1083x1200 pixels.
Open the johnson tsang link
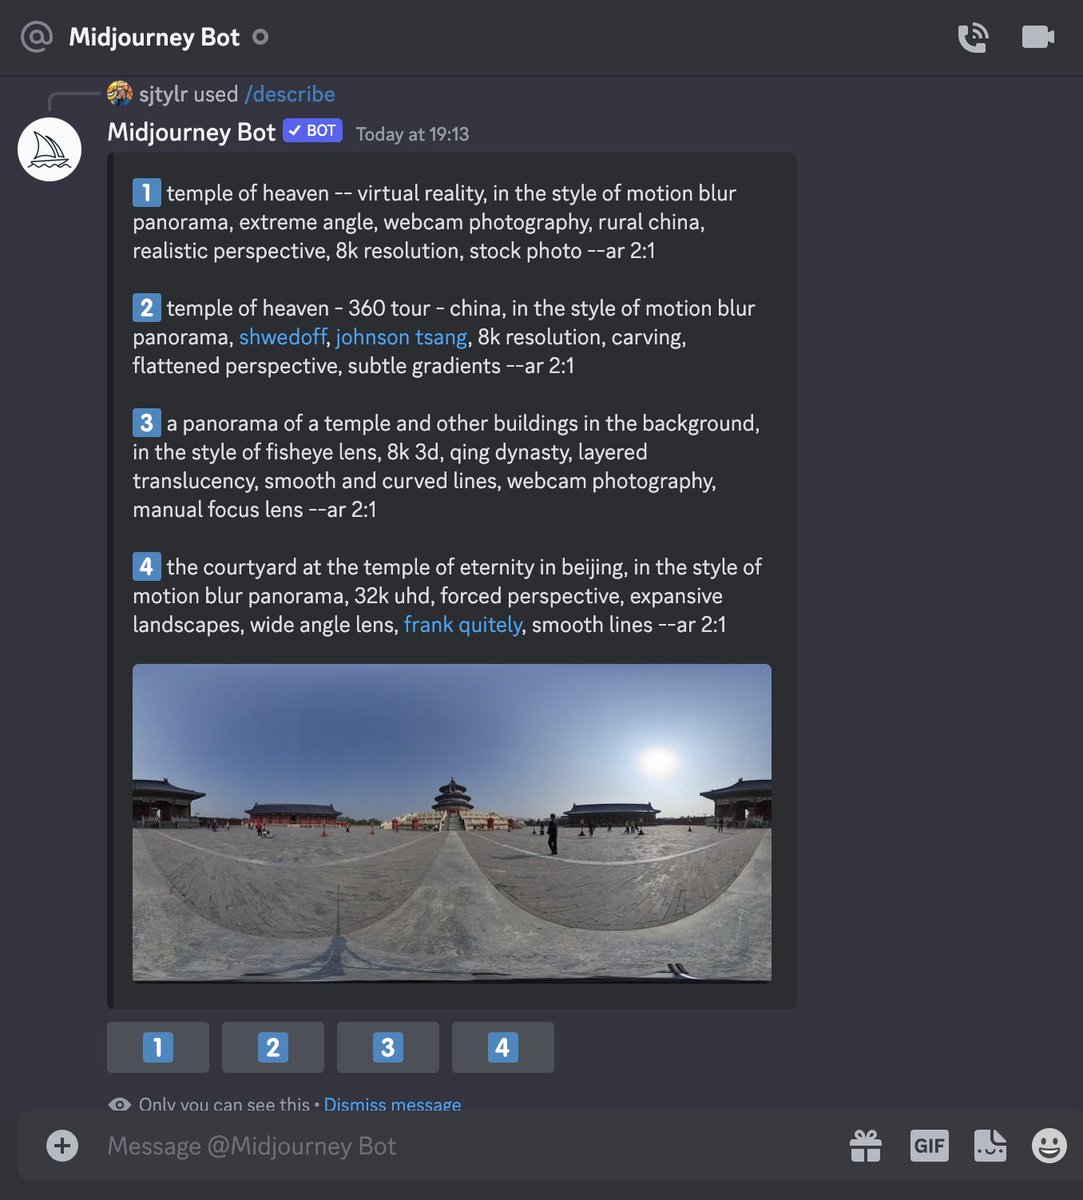(x=401, y=337)
